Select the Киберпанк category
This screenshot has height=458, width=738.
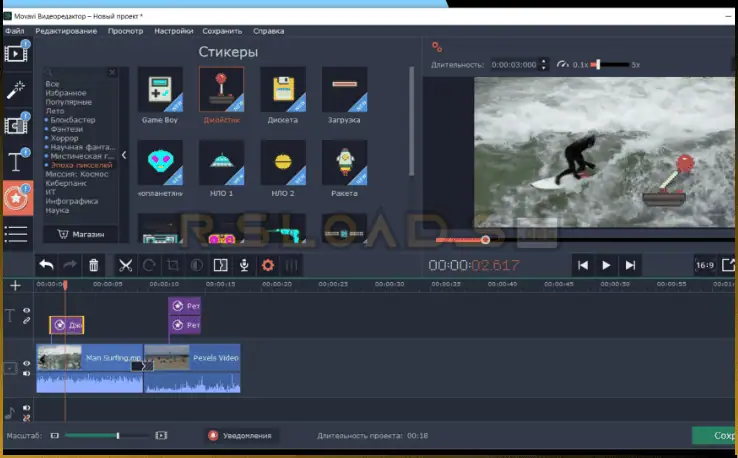[66, 183]
